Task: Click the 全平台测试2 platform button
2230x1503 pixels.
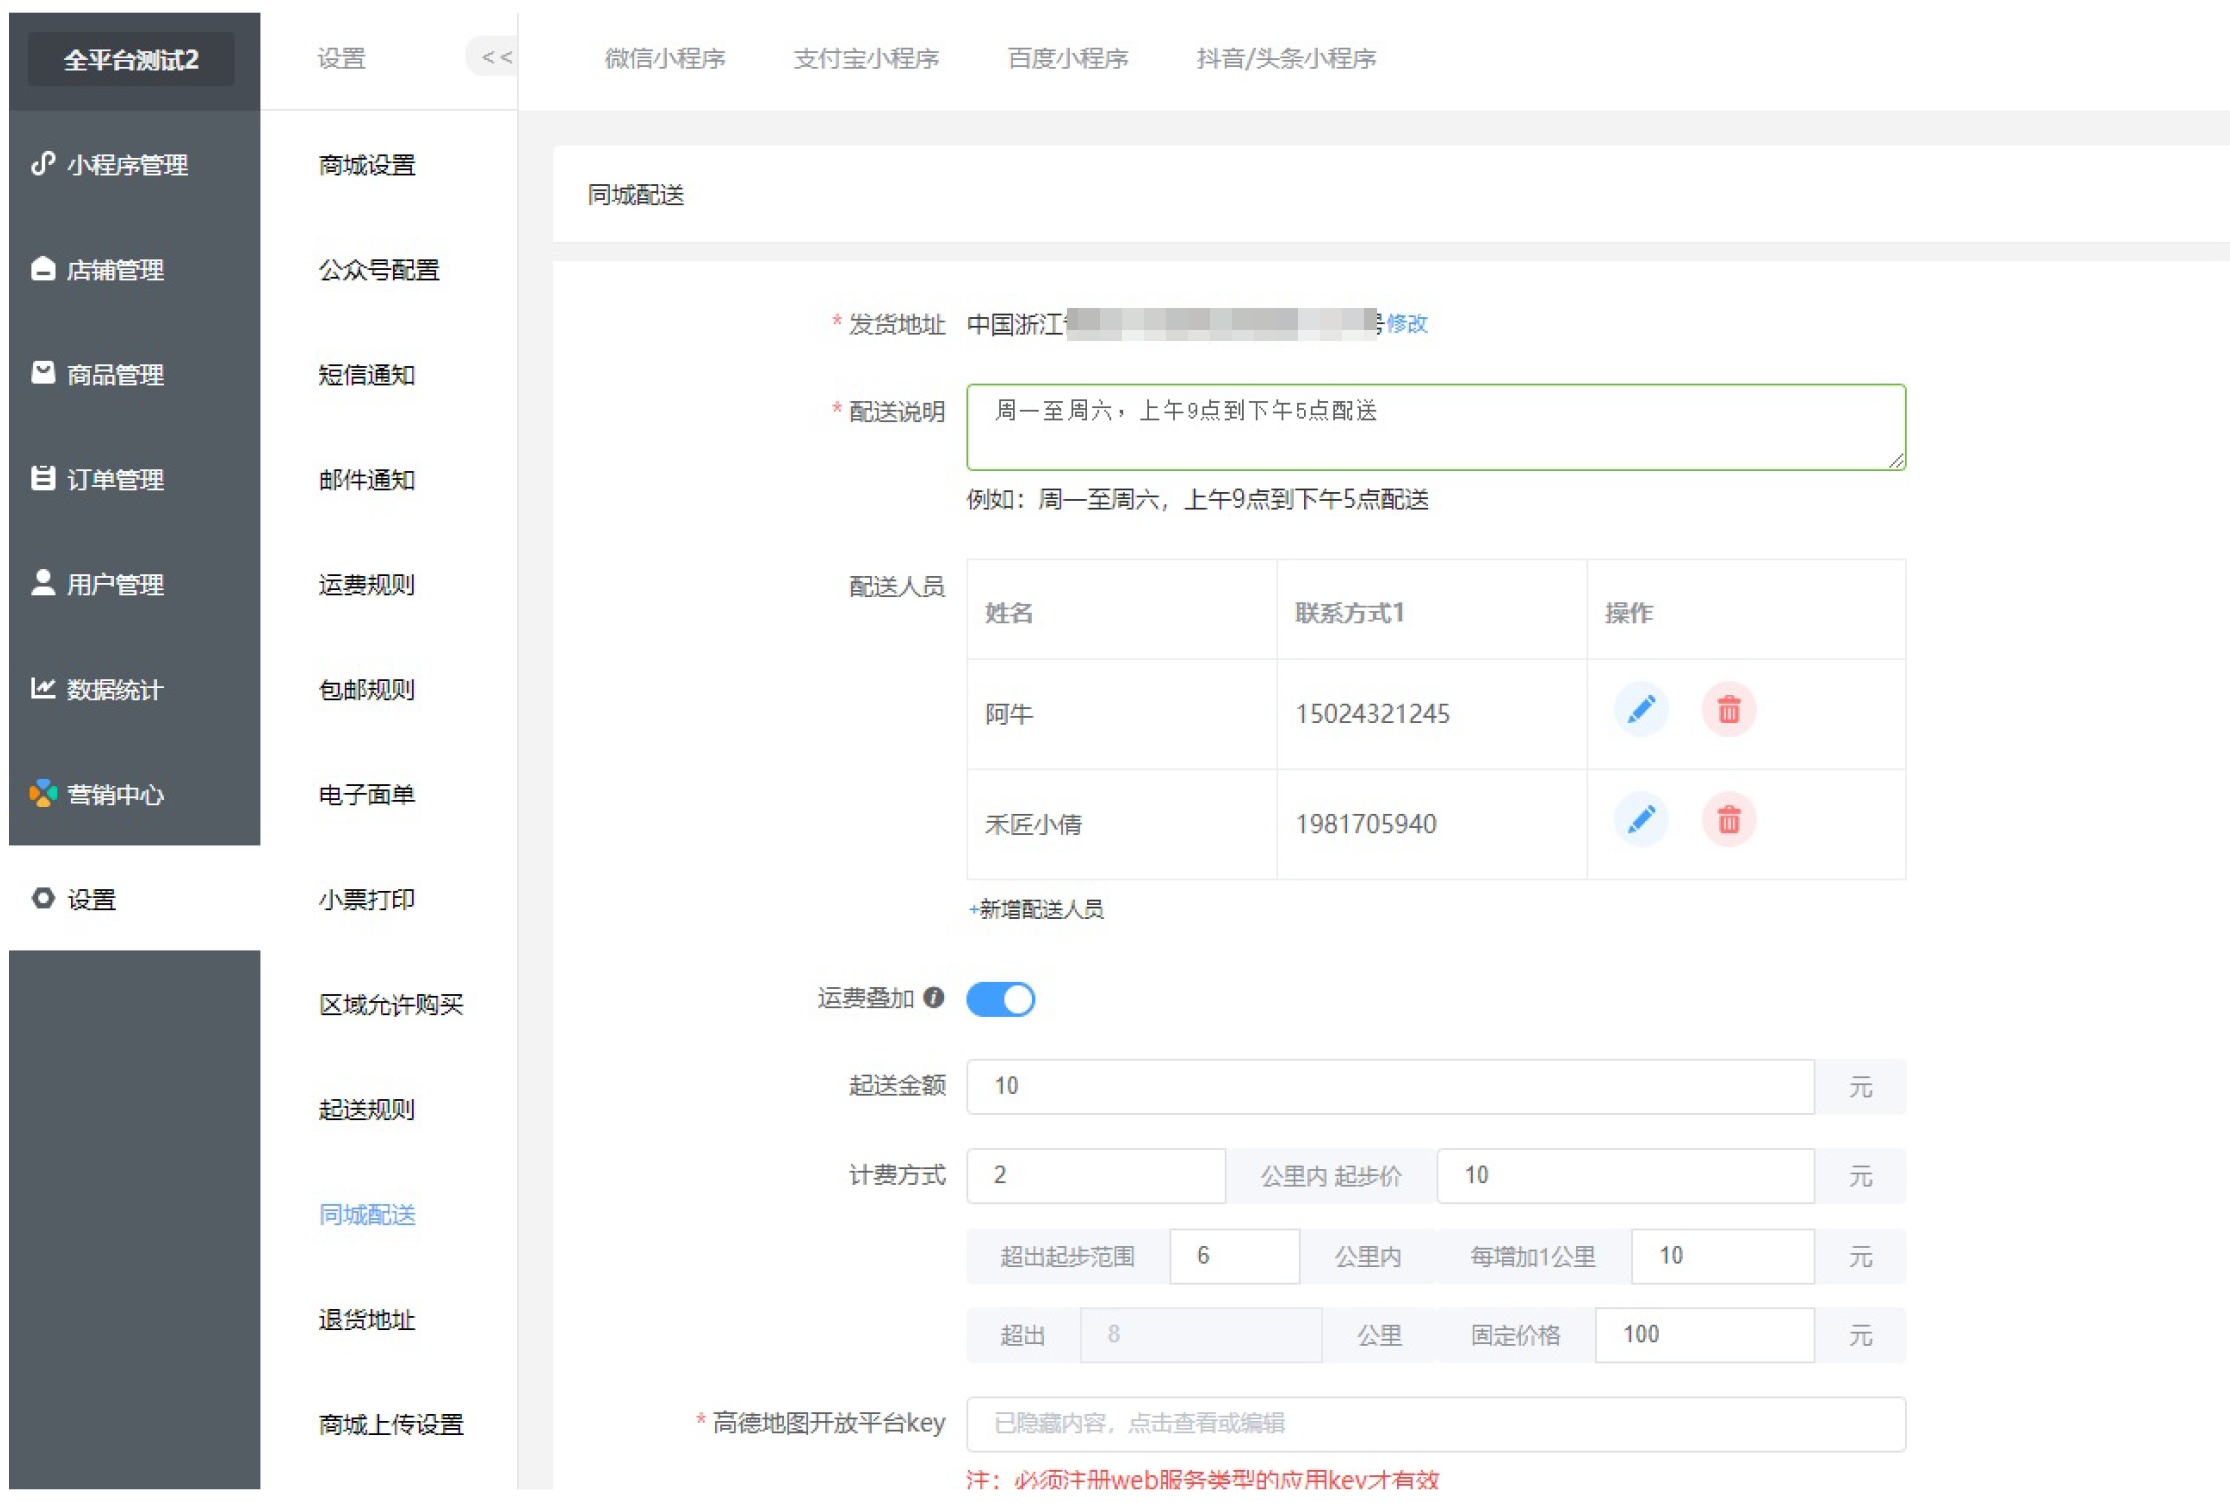Action: [131, 59]
